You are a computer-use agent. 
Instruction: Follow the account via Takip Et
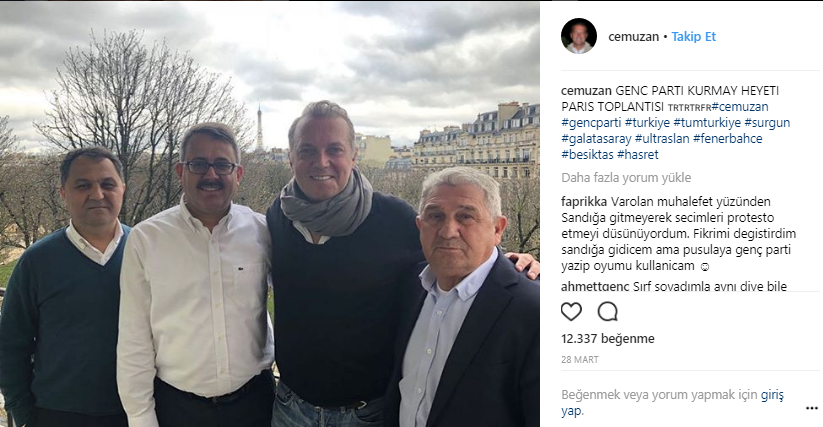[693, 37]
